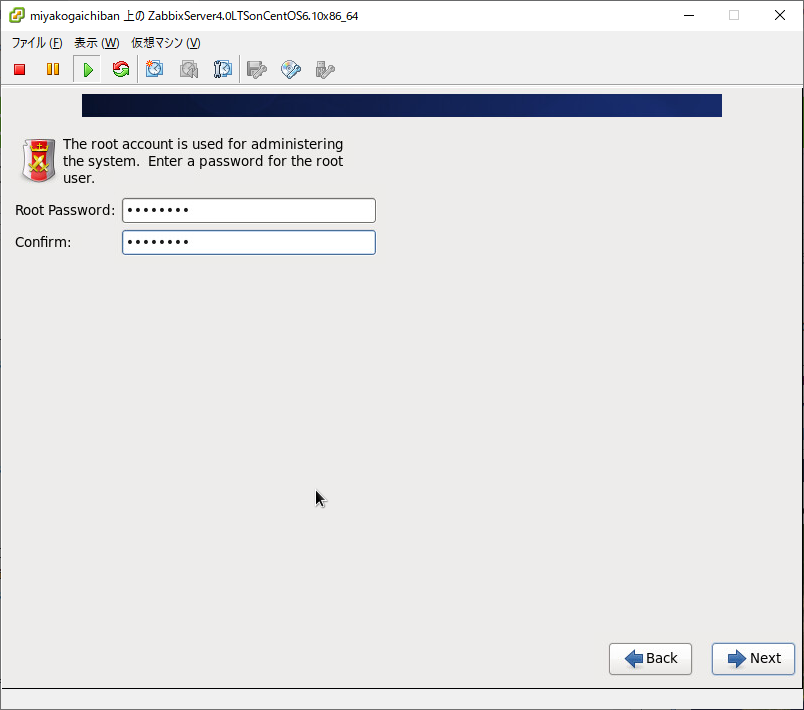Open the snapshot manager icon
Screen dimensions: 804x710
click(223, 69)
